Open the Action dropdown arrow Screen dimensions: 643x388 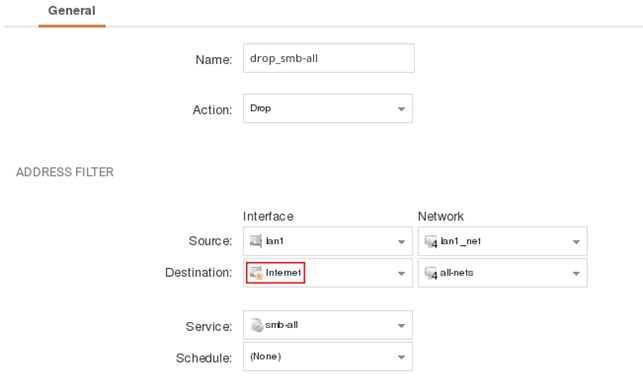401,109
